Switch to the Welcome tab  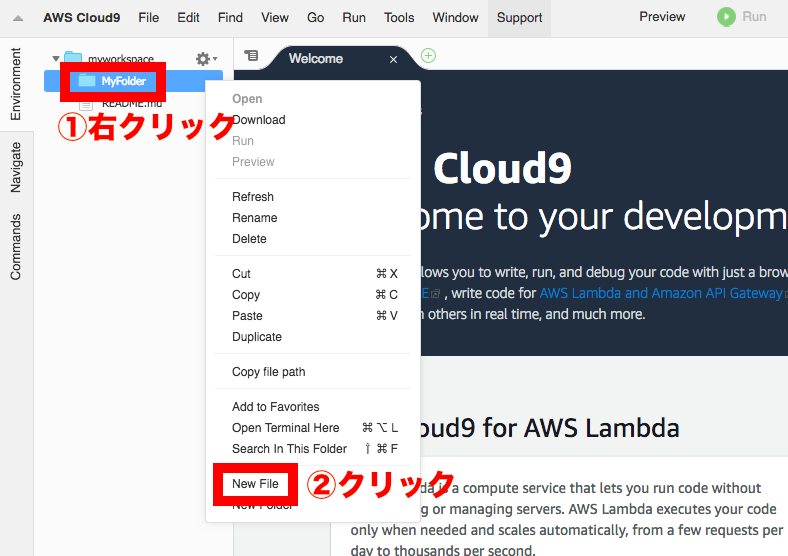(316, 59)
